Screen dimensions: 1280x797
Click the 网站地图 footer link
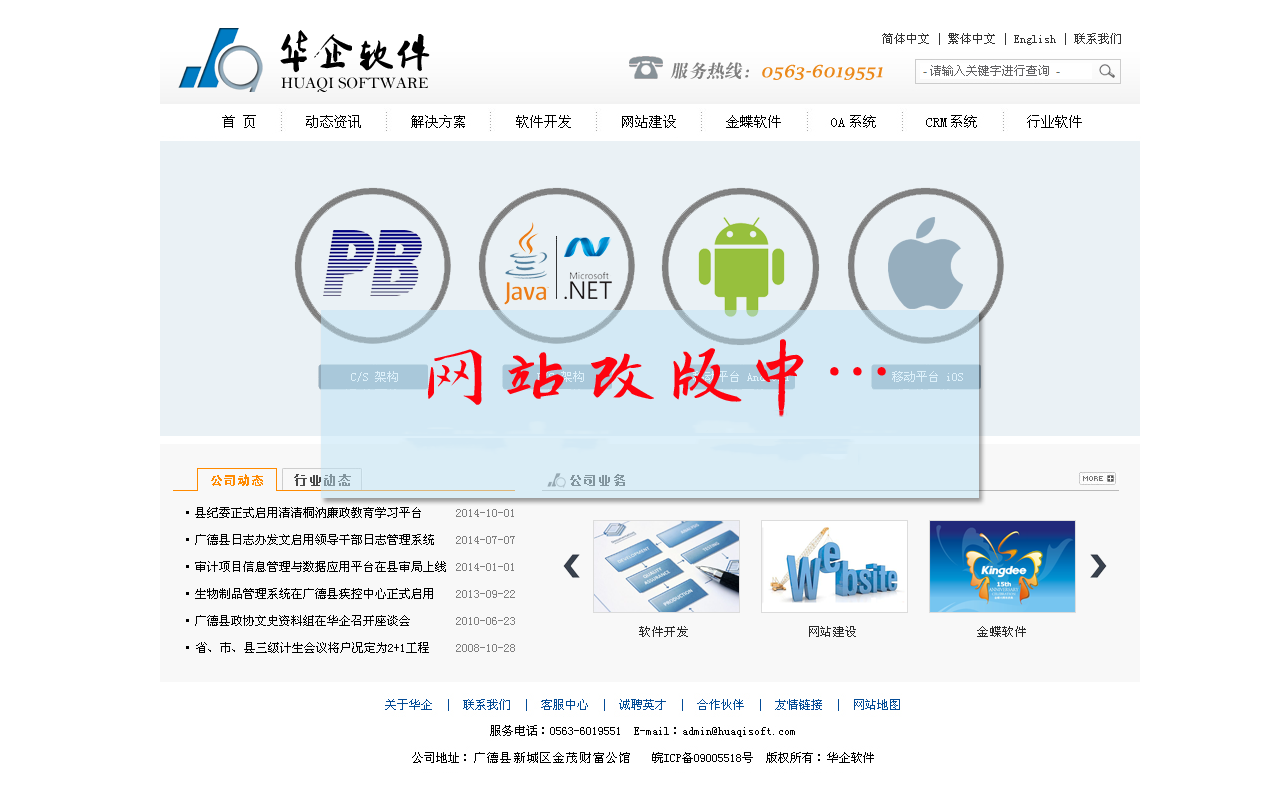(877, 705)
